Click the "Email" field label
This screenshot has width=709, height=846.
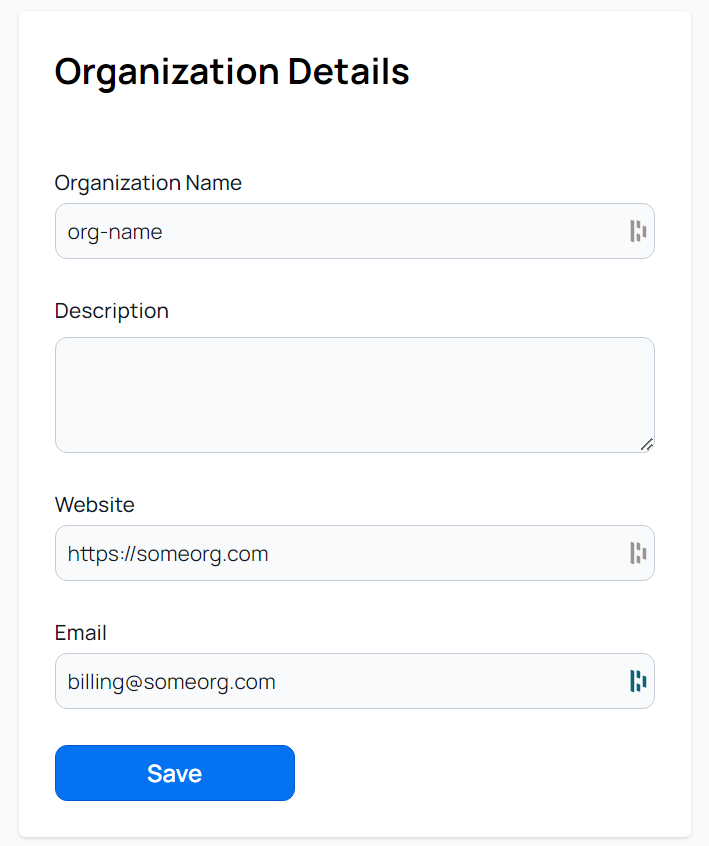[x=81, y=633]
